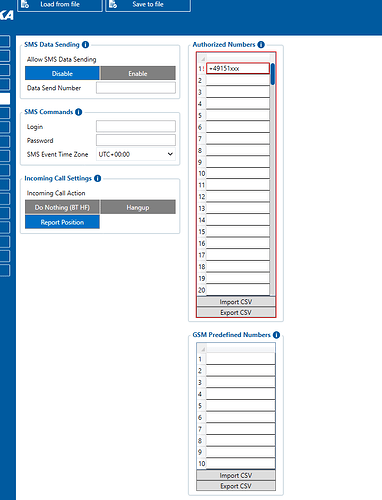382x500 pixels.
Task: Disable SMS Data Sending
Action: (x=62, y=73)
